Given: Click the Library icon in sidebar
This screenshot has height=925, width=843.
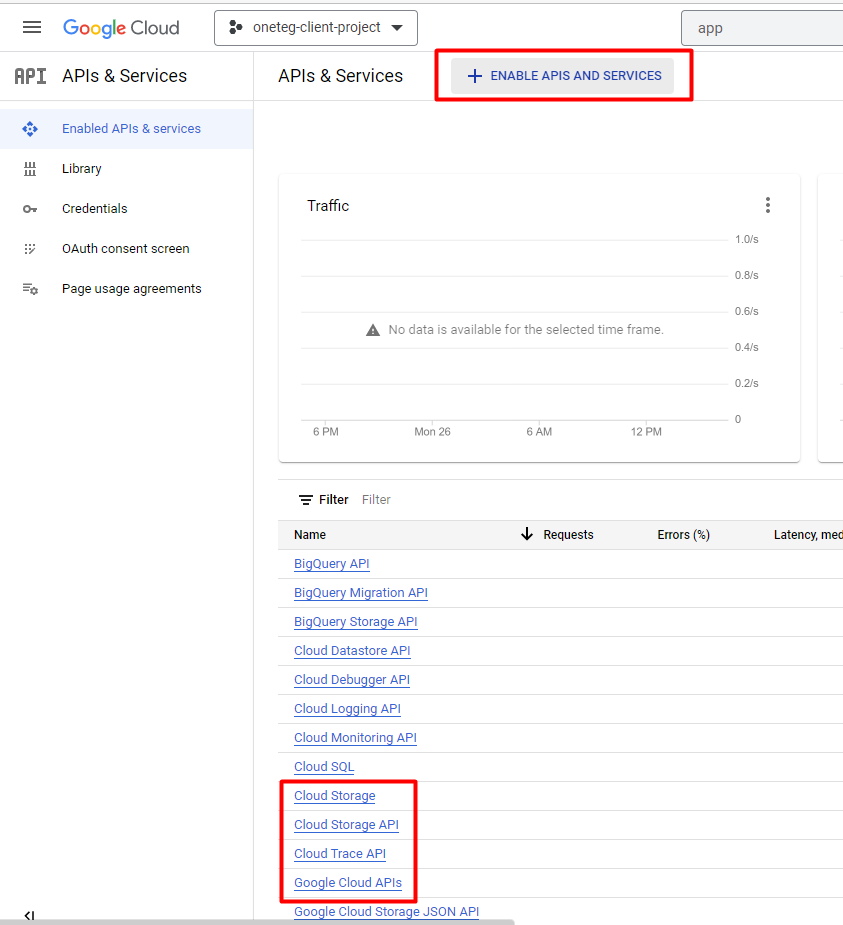Looking at the screenshot, I should click(x=30, y=169).
